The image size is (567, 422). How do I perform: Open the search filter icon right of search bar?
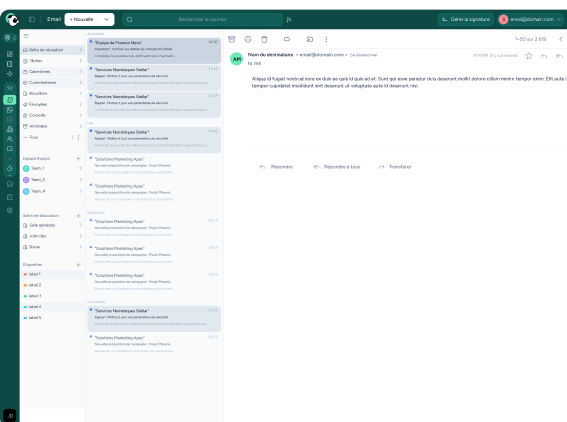click(289, 20)
